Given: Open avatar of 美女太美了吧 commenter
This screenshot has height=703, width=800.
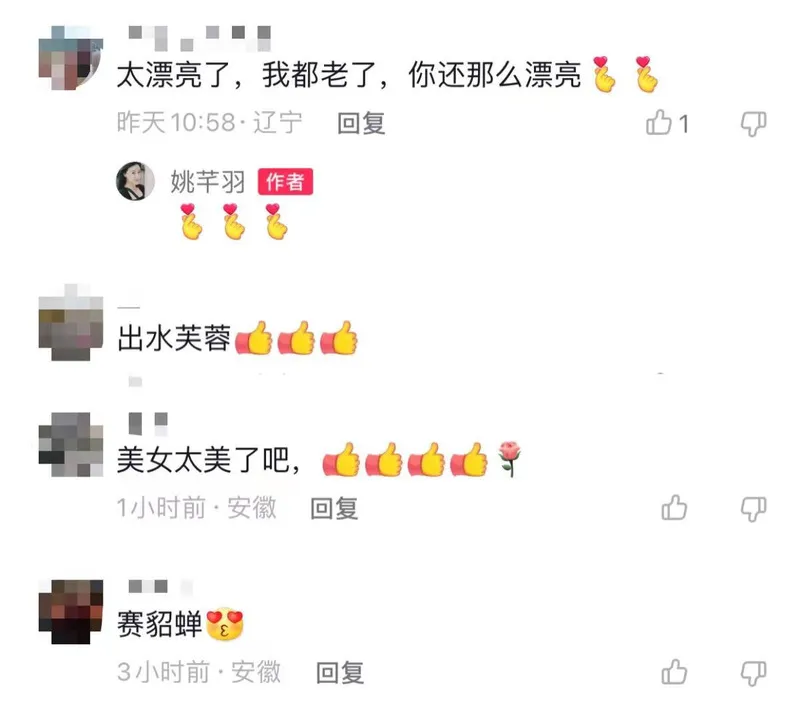Looking at the screenshot, I should (x=71, y=444).
